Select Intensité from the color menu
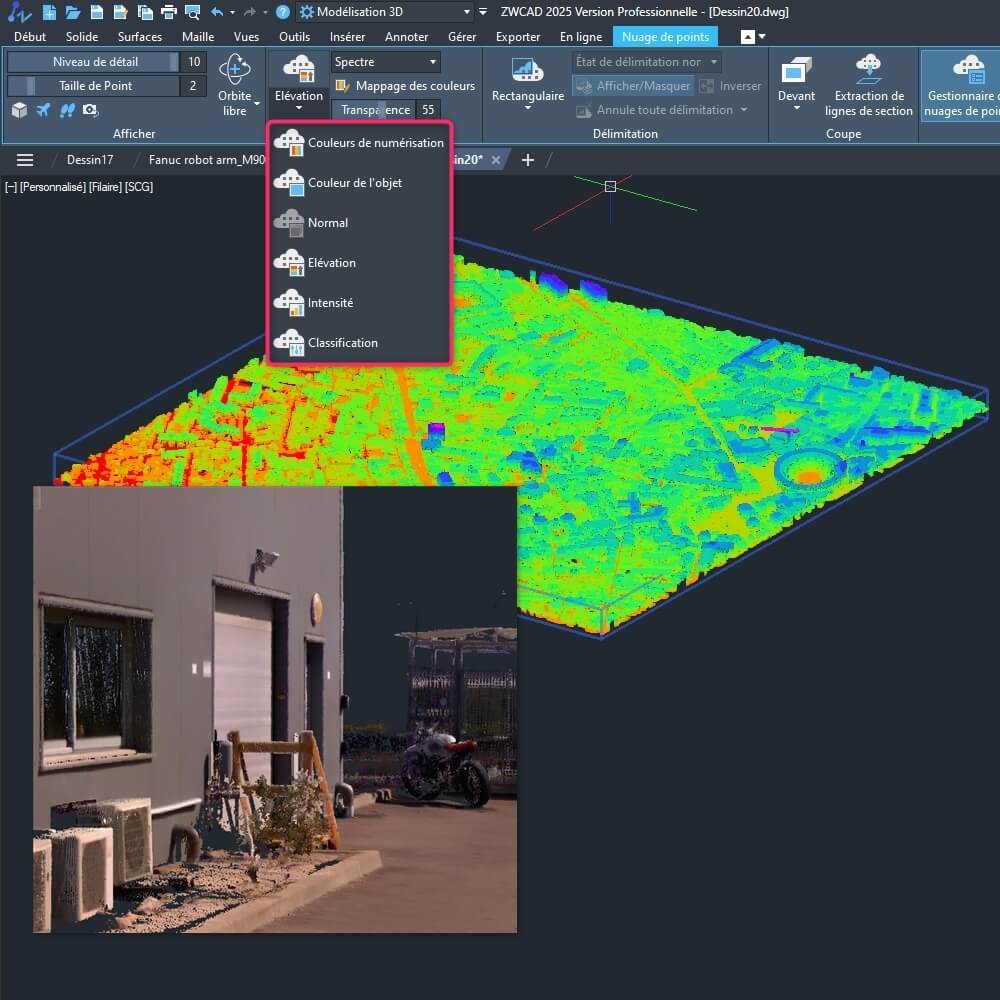The image size is (1000, 1000). (x=330, y=303)
